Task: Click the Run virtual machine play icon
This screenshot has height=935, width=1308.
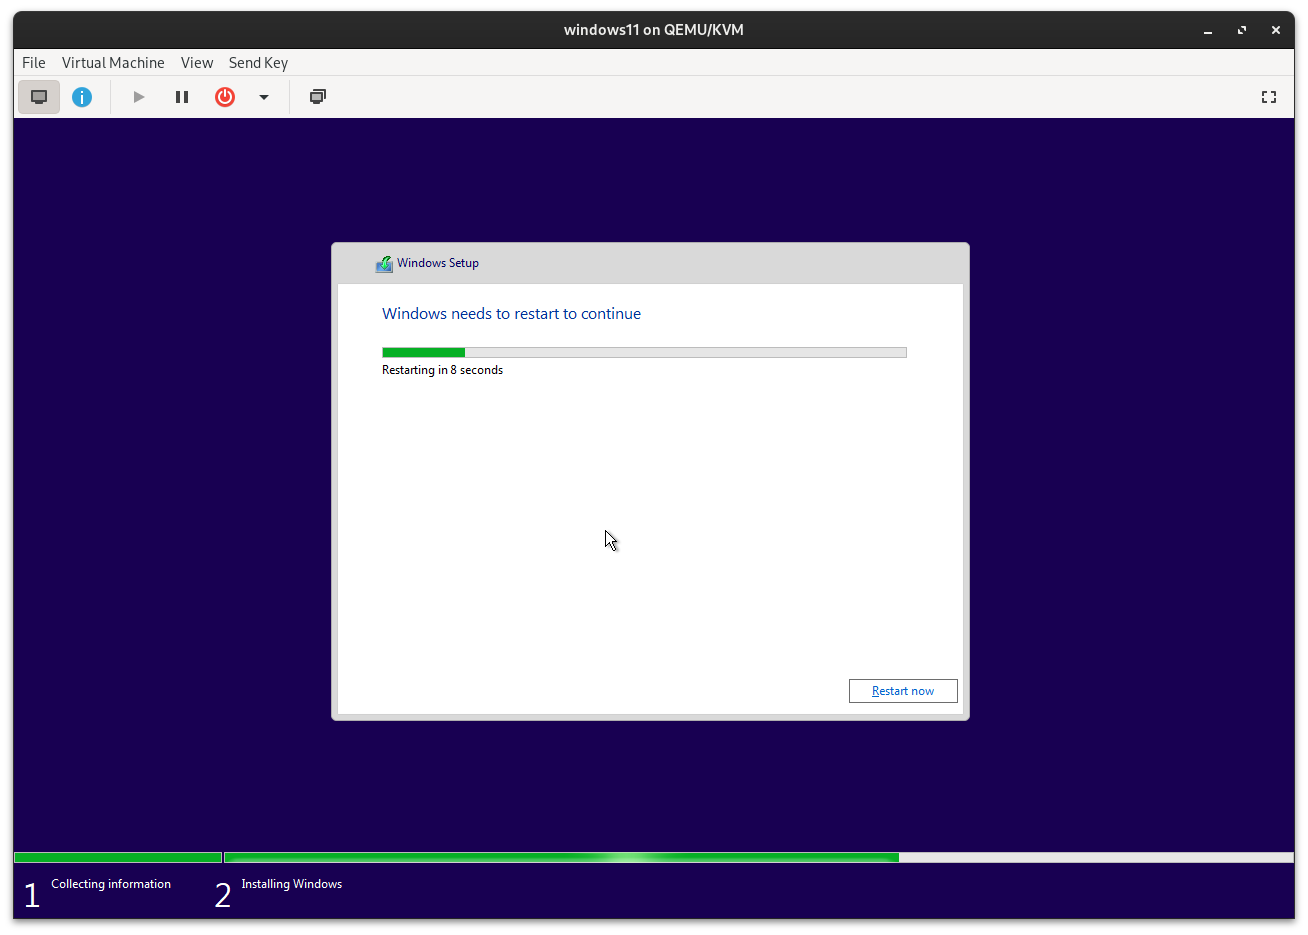Action: 139,97
